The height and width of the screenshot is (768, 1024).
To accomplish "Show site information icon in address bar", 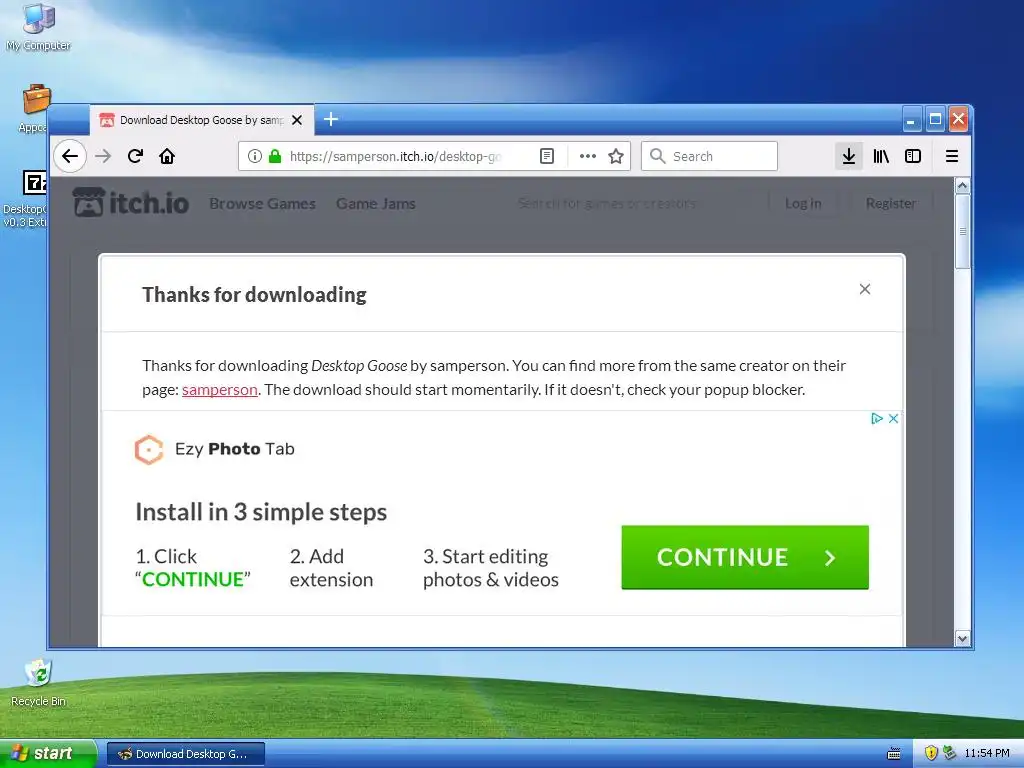I will click(x=255, y=156).
